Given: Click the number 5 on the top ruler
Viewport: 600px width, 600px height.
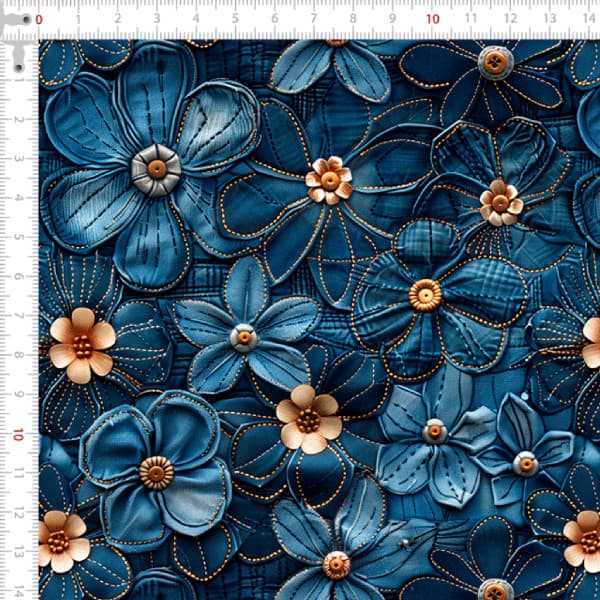Looking at the screenshot, I should (x=235, y=19).
